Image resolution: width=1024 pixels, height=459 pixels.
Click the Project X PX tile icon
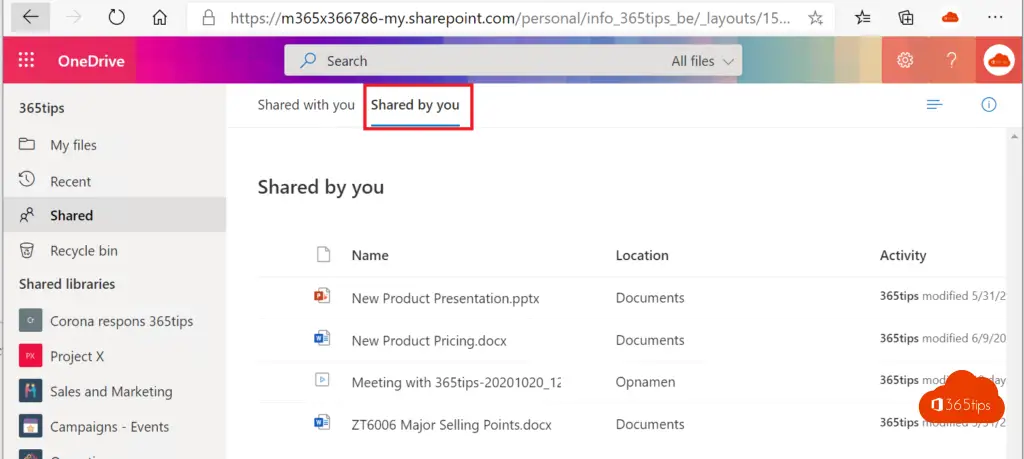point(31,356)
